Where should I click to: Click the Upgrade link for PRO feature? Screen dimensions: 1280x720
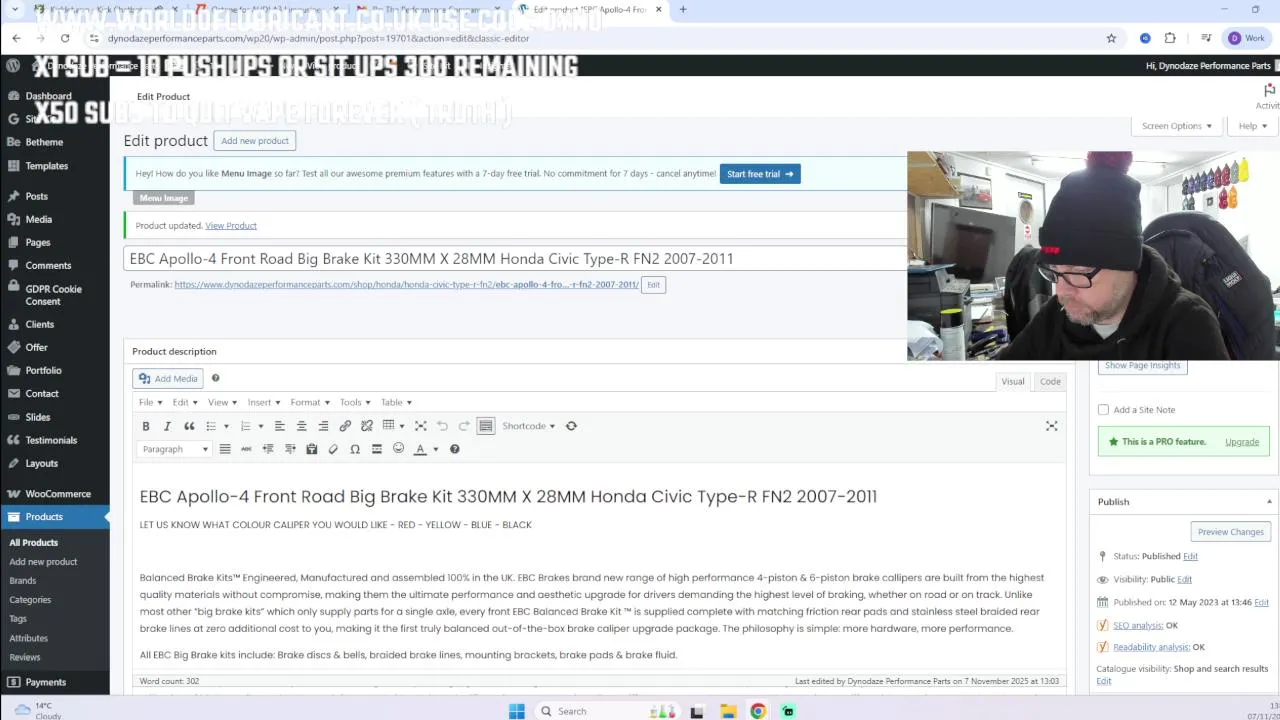click(x=1242, y=442)
